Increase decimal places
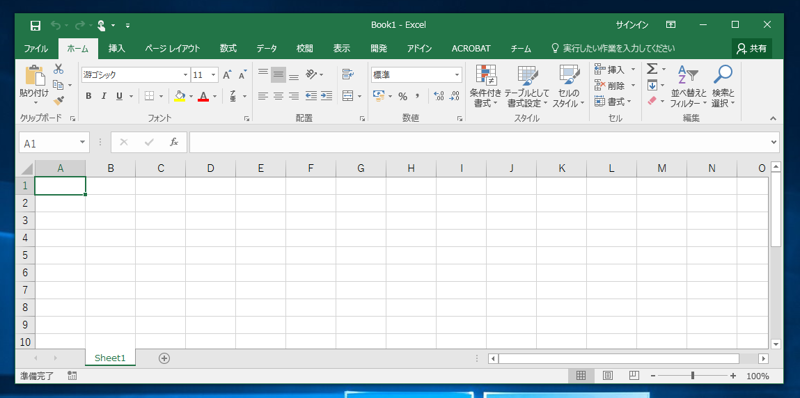 click(438, 96)
